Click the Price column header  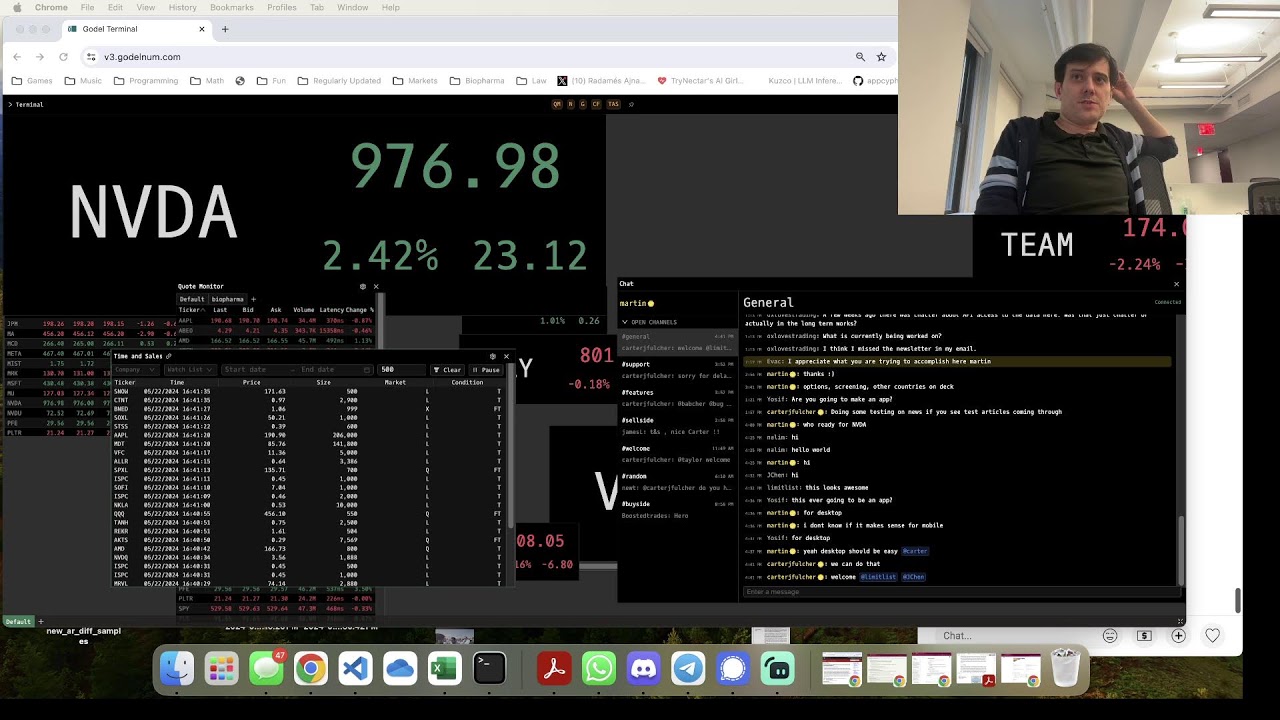pyautogui.click(x=251, y=382)
